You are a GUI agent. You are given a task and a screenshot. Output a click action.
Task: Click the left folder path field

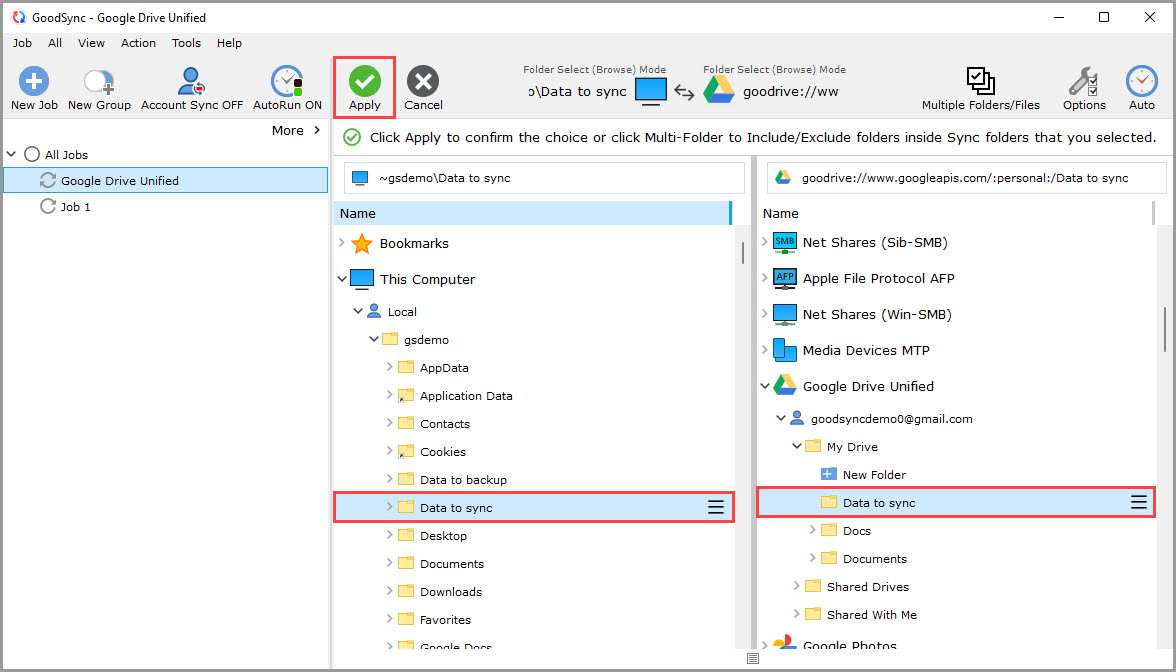tap(544, 178)
